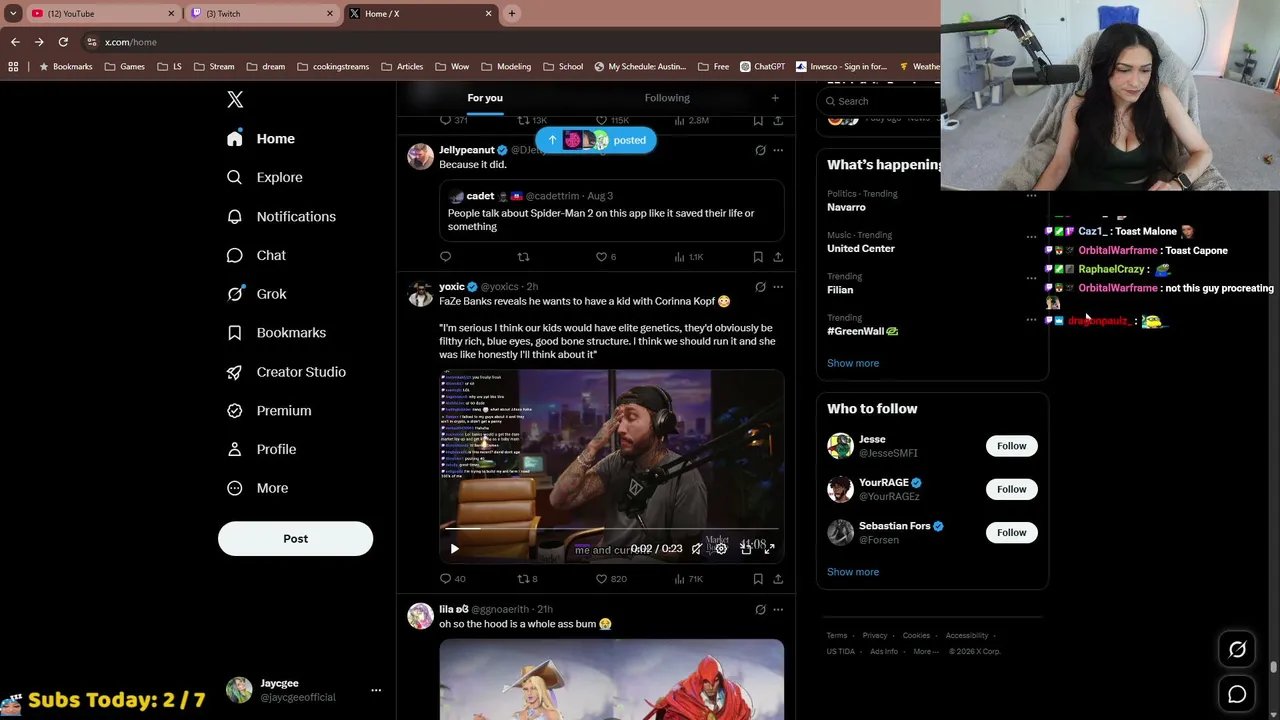
Task: Open Profile from the X sidebar
Action: pos(262,449)
